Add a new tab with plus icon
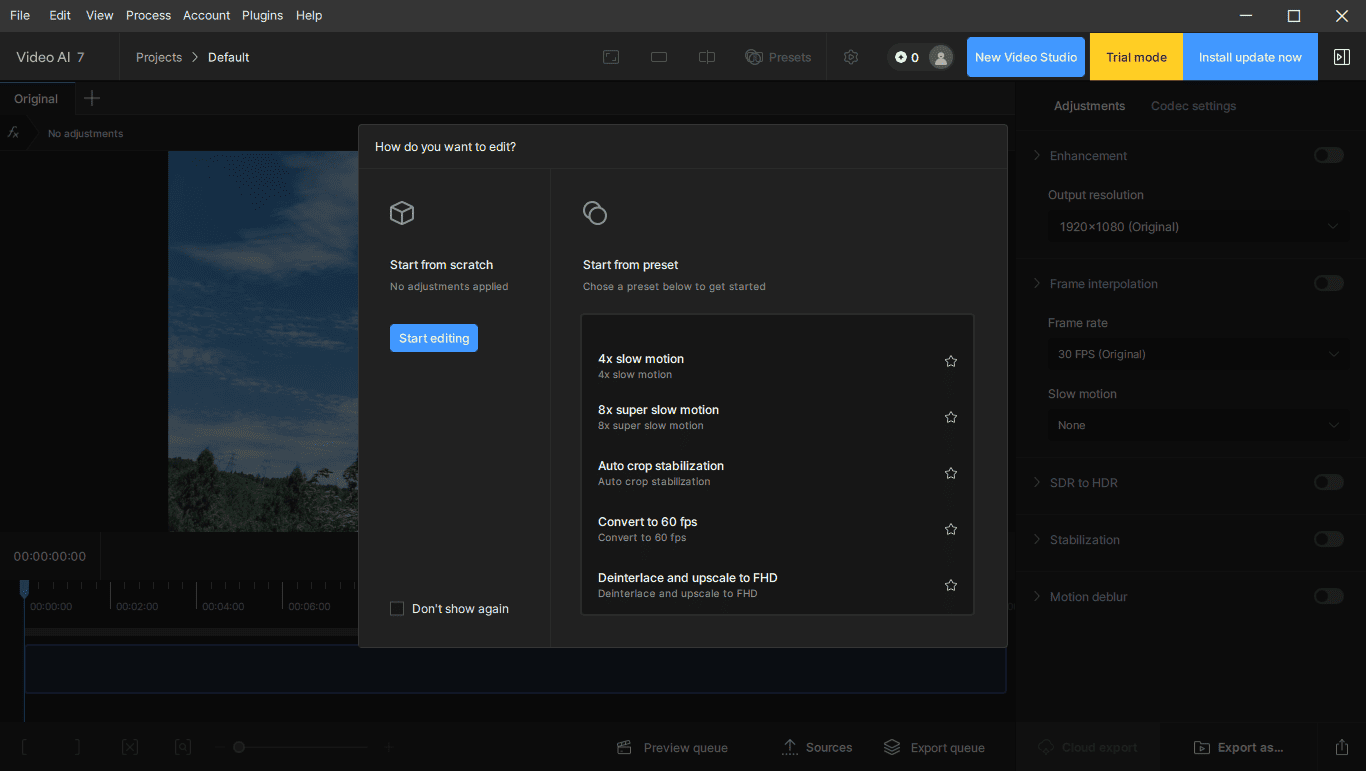The width and height of the screenshot is (1366, 771). [92, 98]
